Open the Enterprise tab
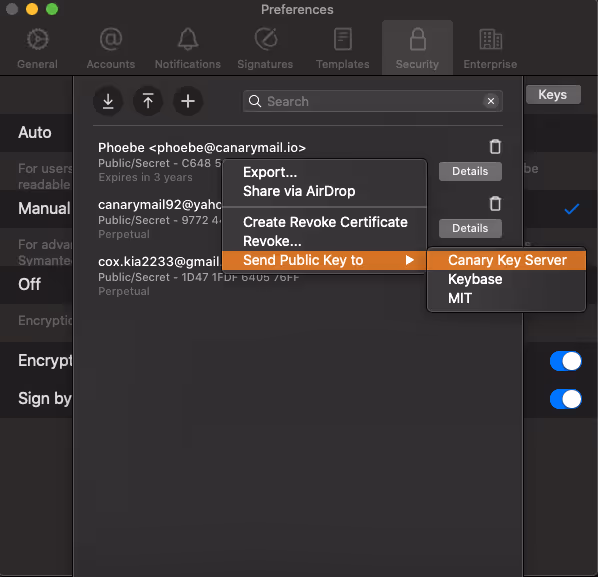Screen dimensions: 598x577 (490, 48)
